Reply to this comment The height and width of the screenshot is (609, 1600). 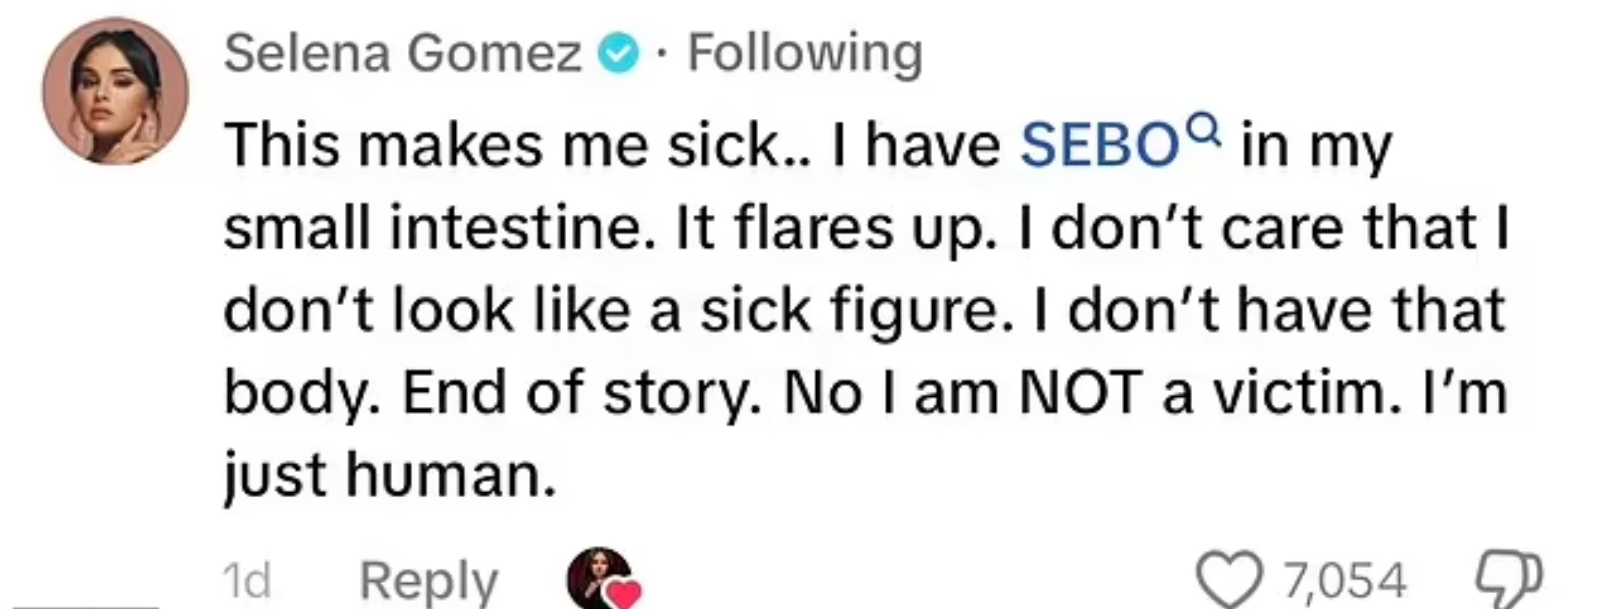coord(429,581)
